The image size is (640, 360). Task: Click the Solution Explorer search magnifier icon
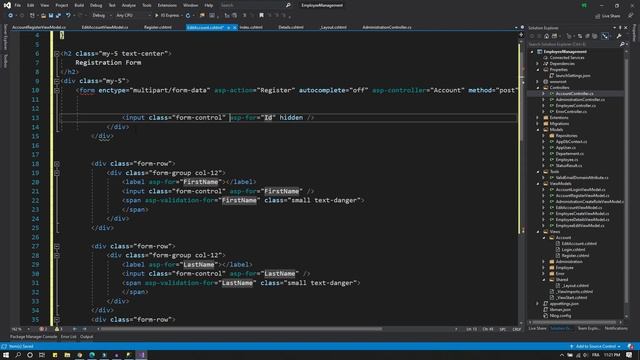622,44
